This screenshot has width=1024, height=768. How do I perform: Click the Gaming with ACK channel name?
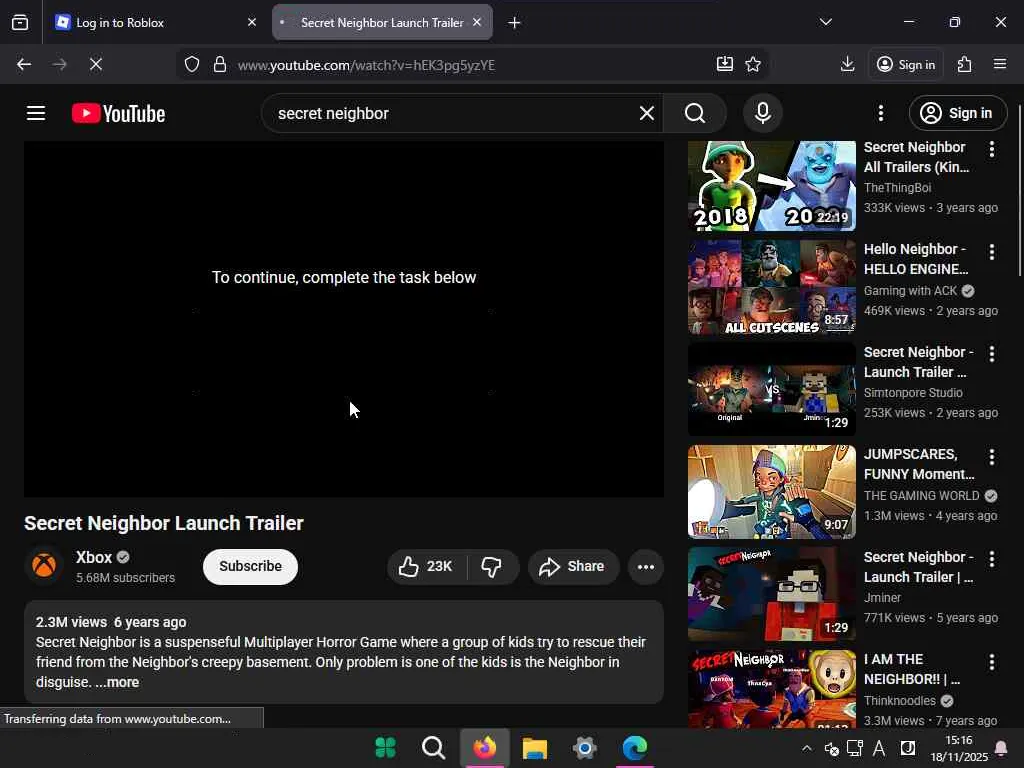[910, 291]
